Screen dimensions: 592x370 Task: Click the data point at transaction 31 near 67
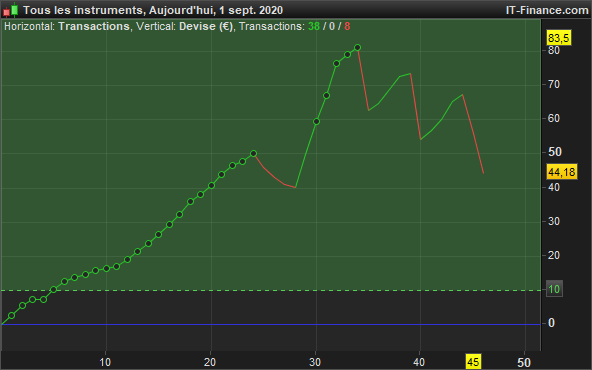[327, 96]
